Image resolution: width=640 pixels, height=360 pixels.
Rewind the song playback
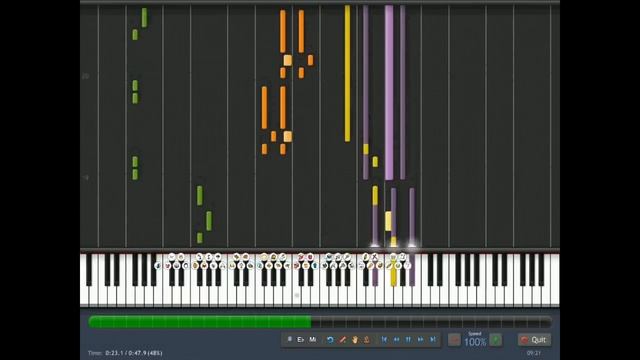pos(396,340)
